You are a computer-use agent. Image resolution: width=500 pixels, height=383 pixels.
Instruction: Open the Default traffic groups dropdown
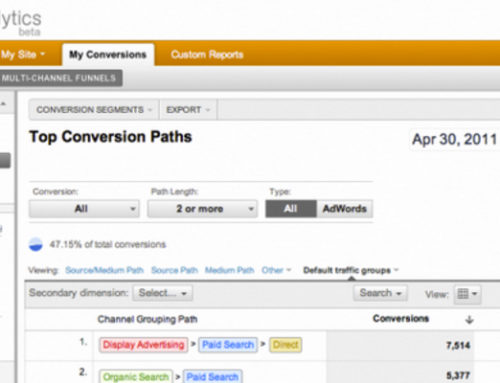(351, 270)
